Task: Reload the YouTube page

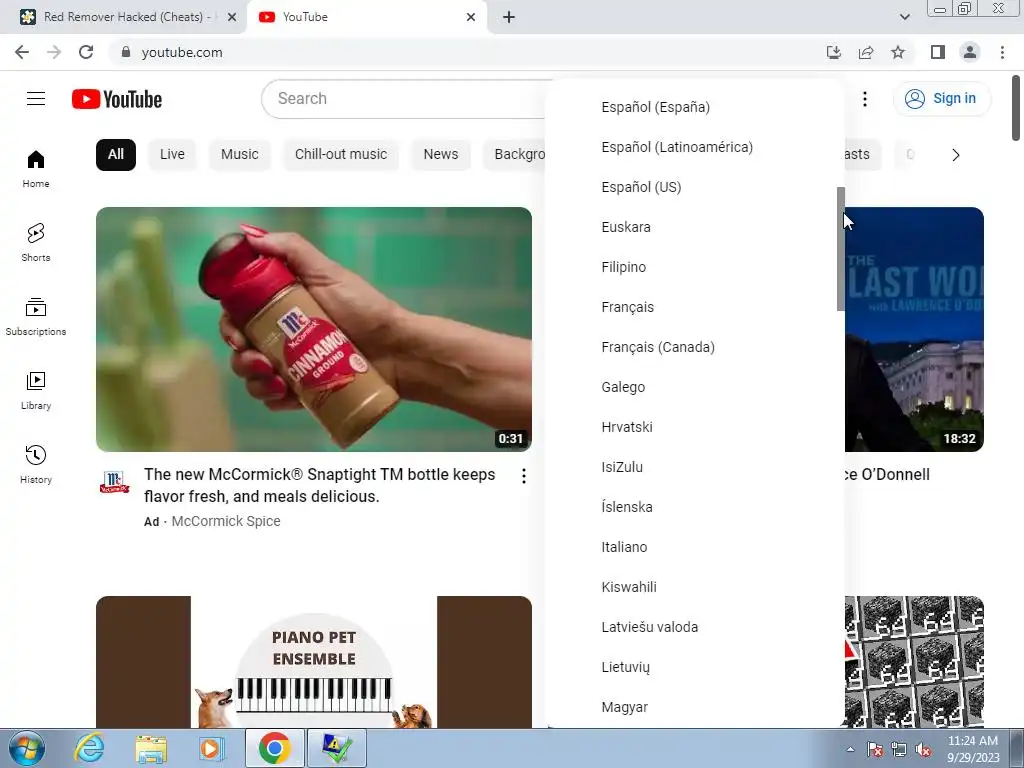Action: (x=86, y=52)
